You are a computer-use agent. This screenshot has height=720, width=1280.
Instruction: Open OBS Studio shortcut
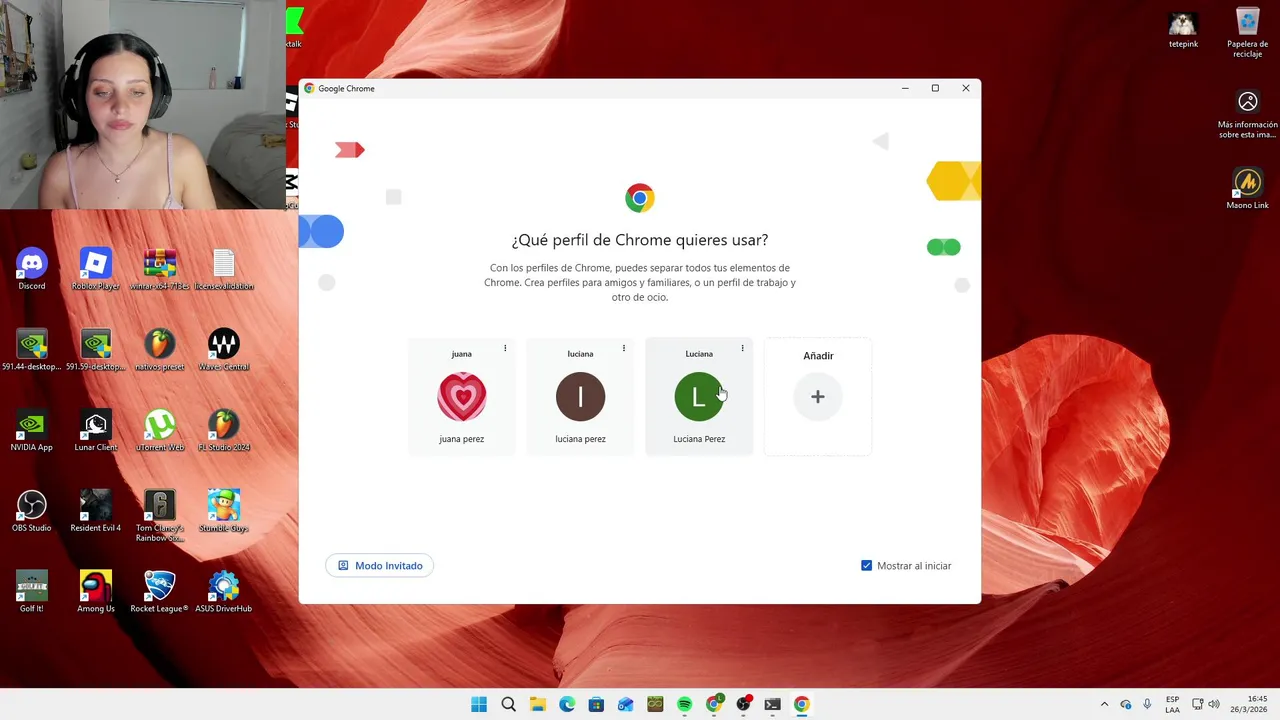(x=32, y=512)
